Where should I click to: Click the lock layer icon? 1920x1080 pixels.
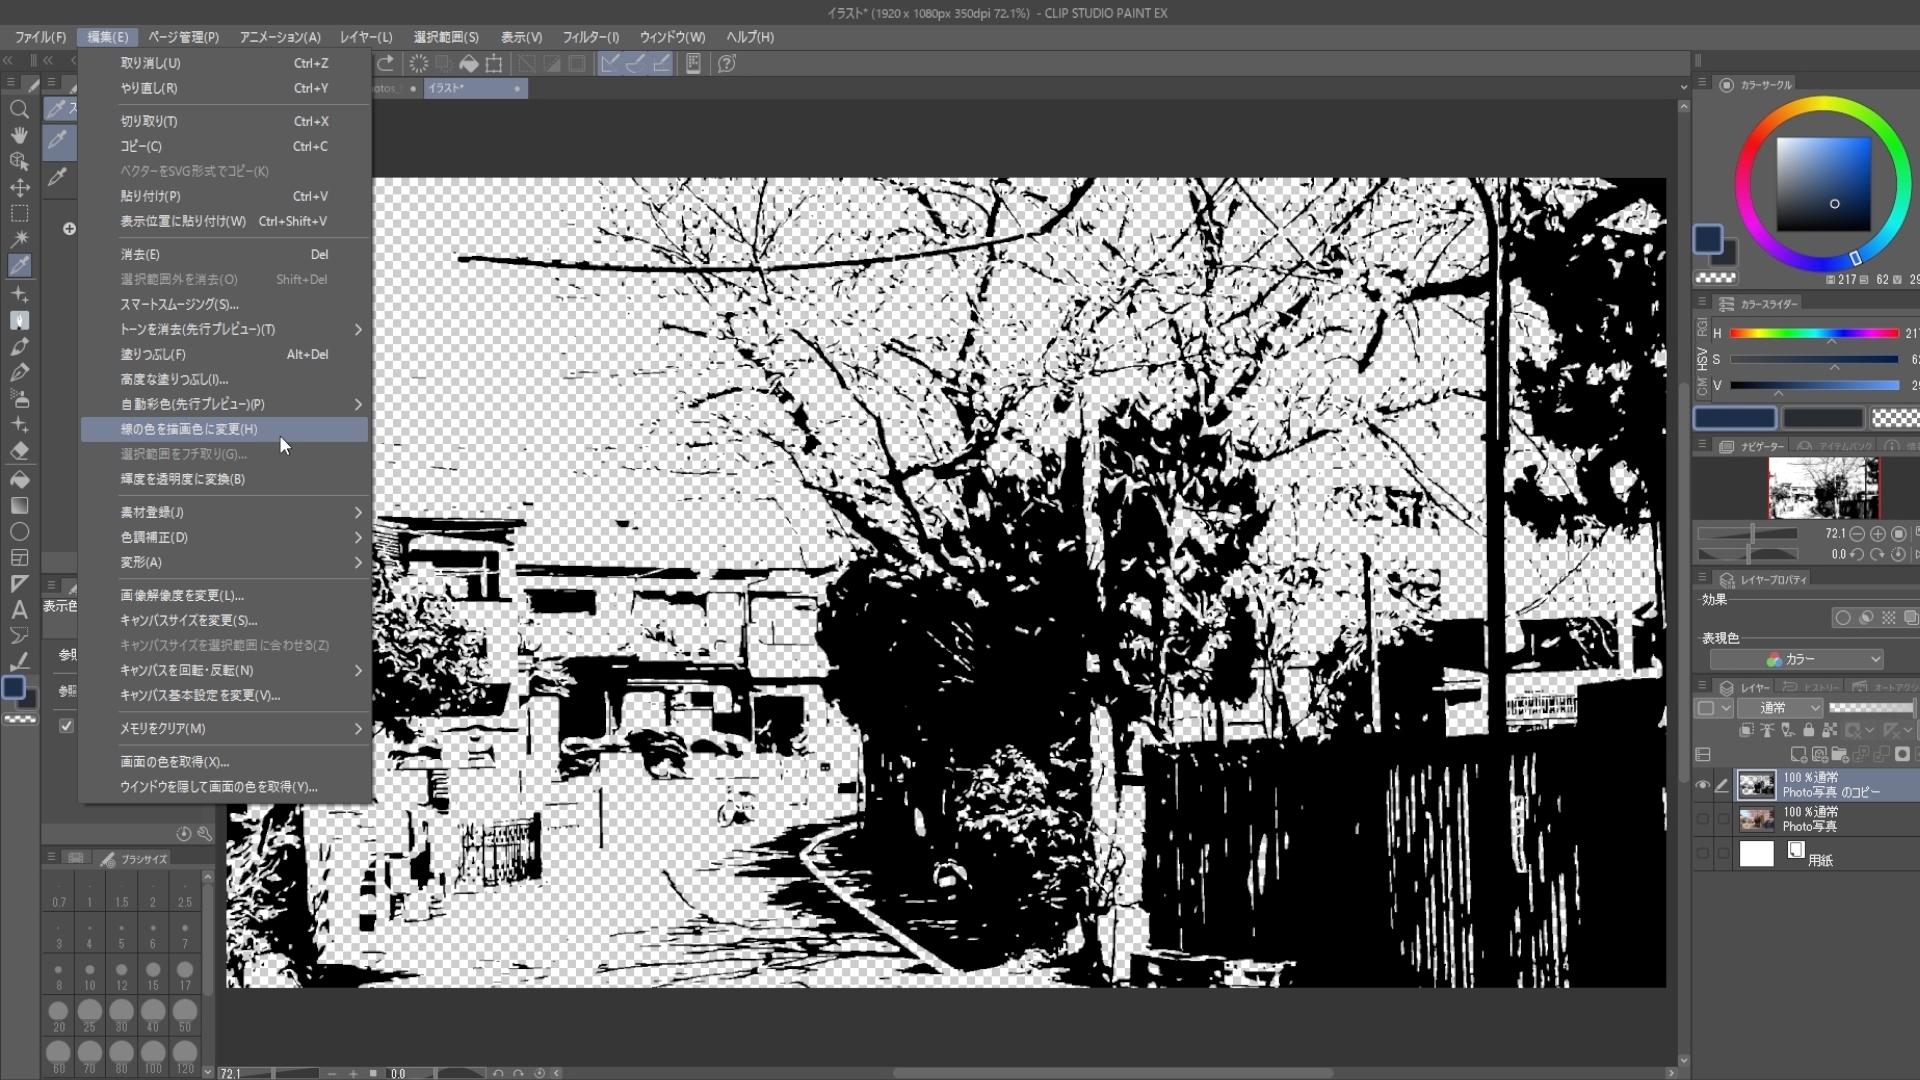(1808, 731)
